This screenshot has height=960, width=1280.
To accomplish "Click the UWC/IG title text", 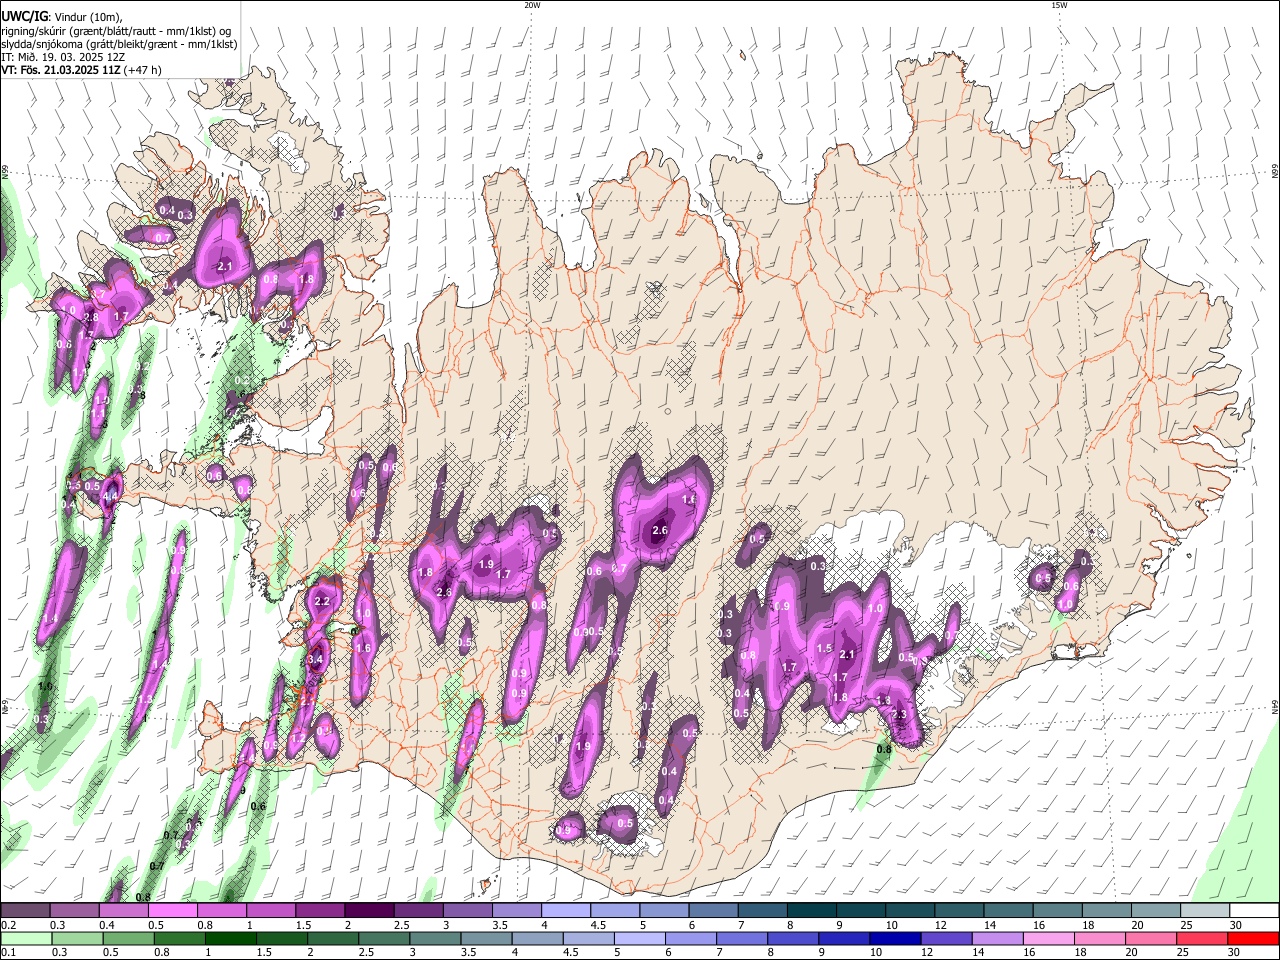I will pyautogui.click(x=24, y=17).
